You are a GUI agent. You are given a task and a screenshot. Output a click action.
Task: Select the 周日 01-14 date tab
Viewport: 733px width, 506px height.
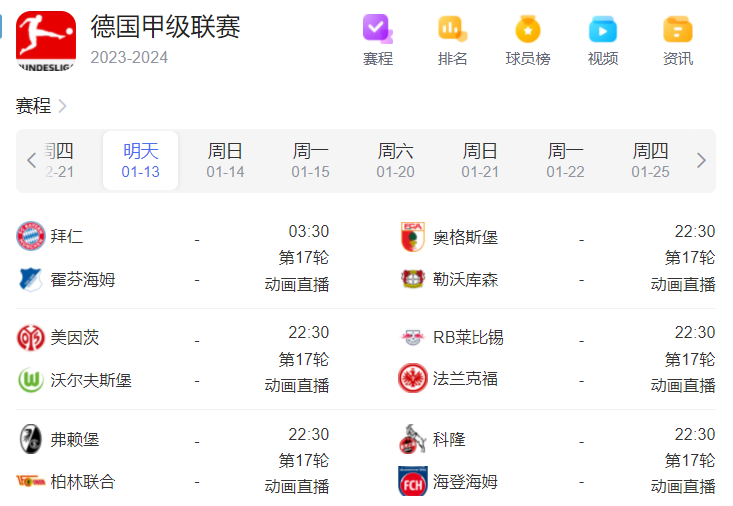pos(225,160)
